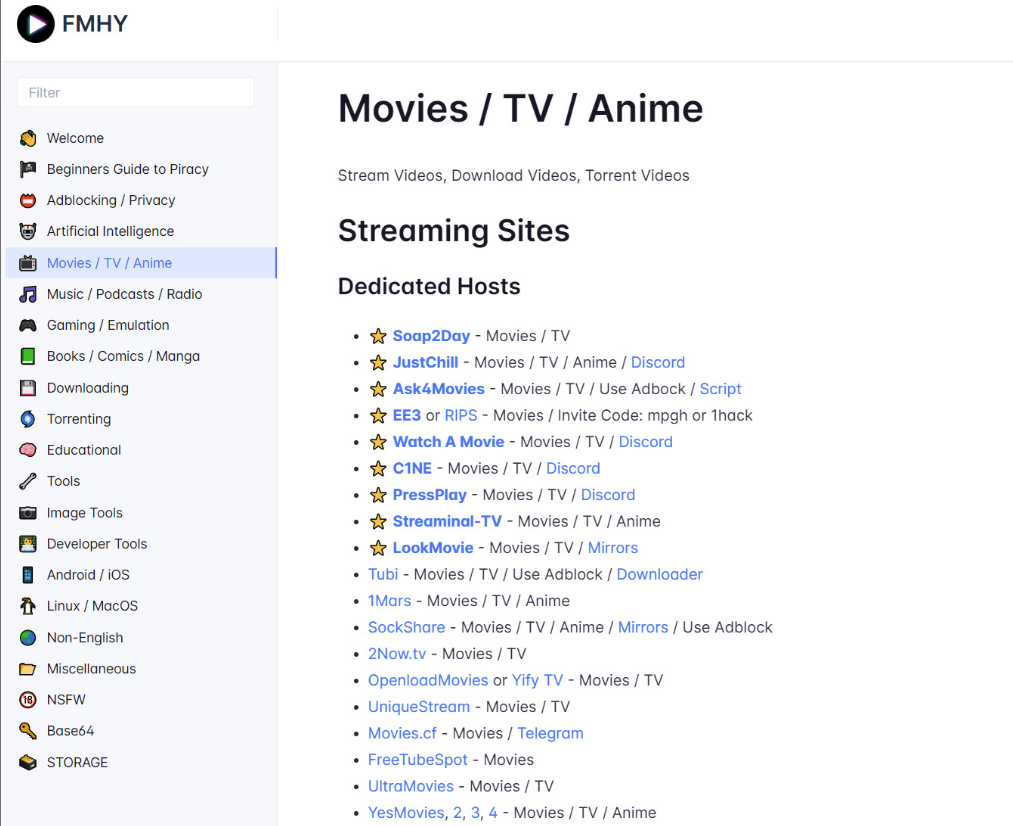Screen dimensions: 1013x826
Task: Open the PressPlay Discord link
Action: 608,495
